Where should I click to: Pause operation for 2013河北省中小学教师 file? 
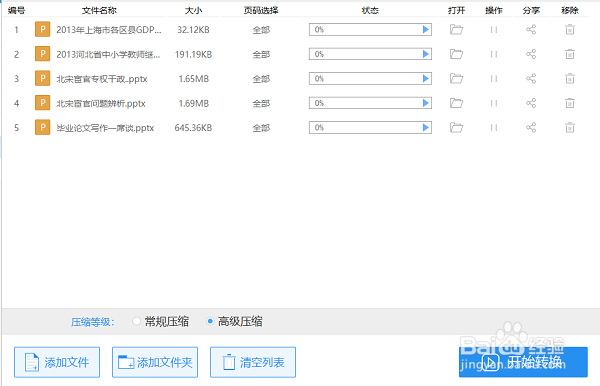tap(494, 54)
